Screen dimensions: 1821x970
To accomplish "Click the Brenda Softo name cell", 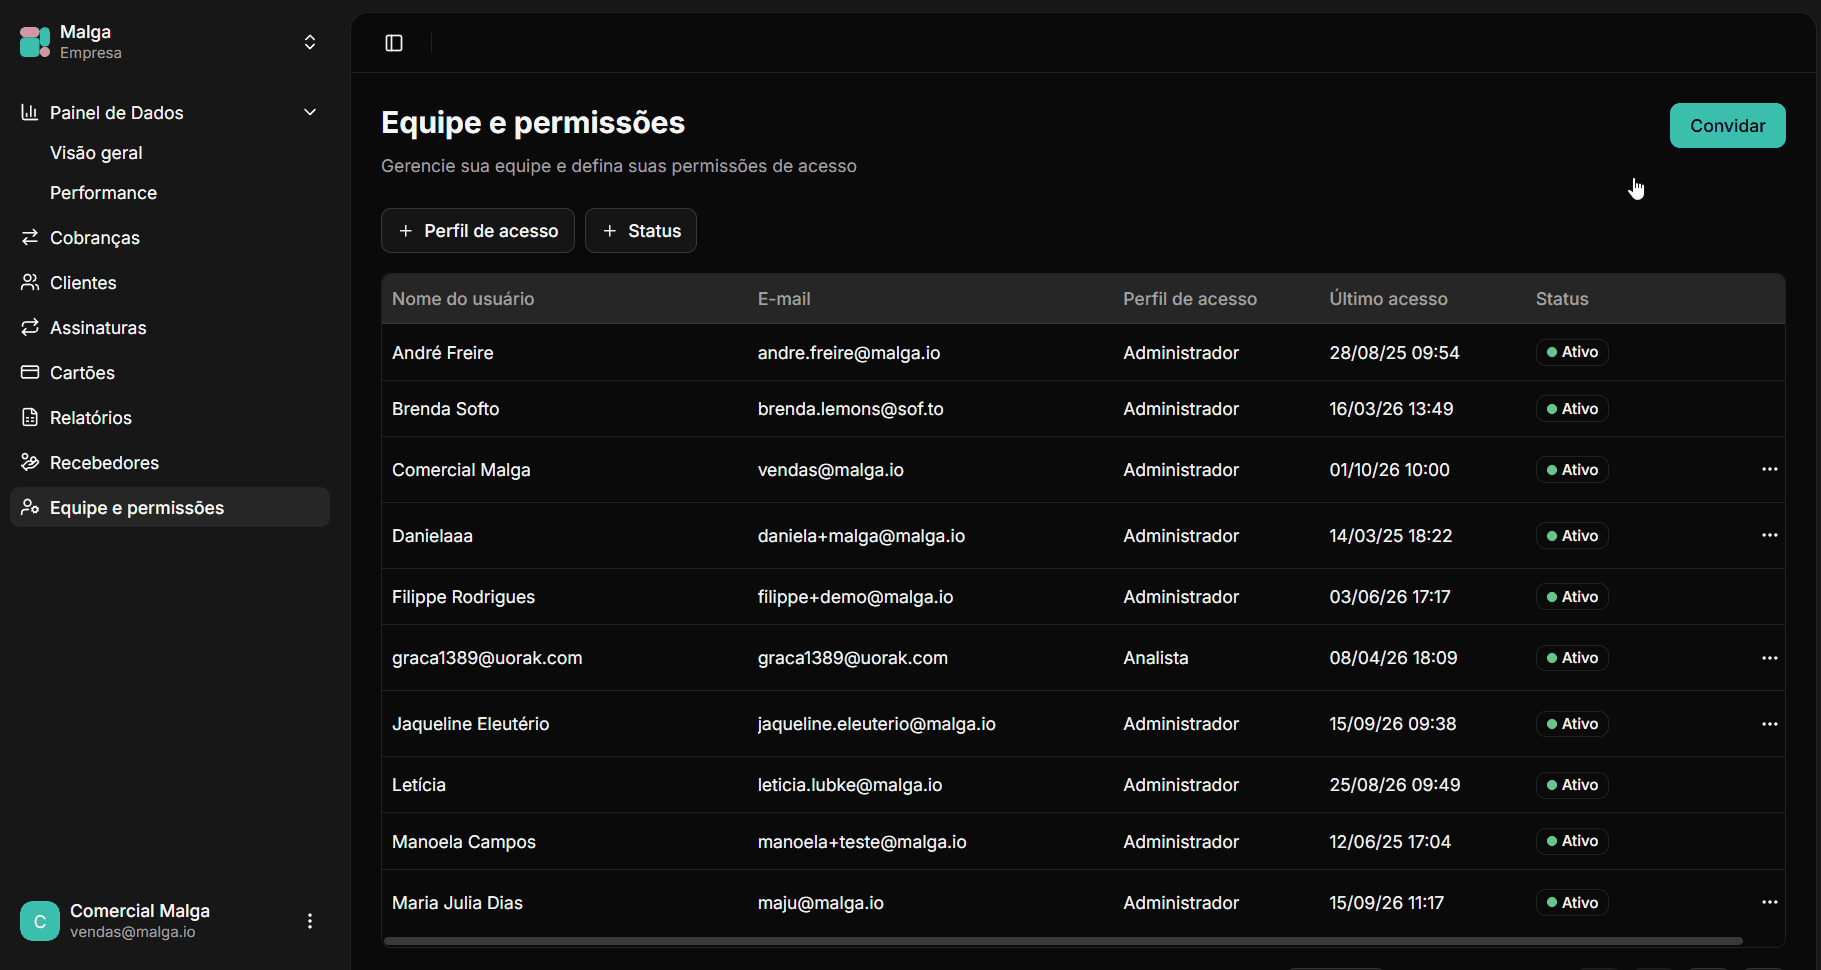I will tap(445, 409).
